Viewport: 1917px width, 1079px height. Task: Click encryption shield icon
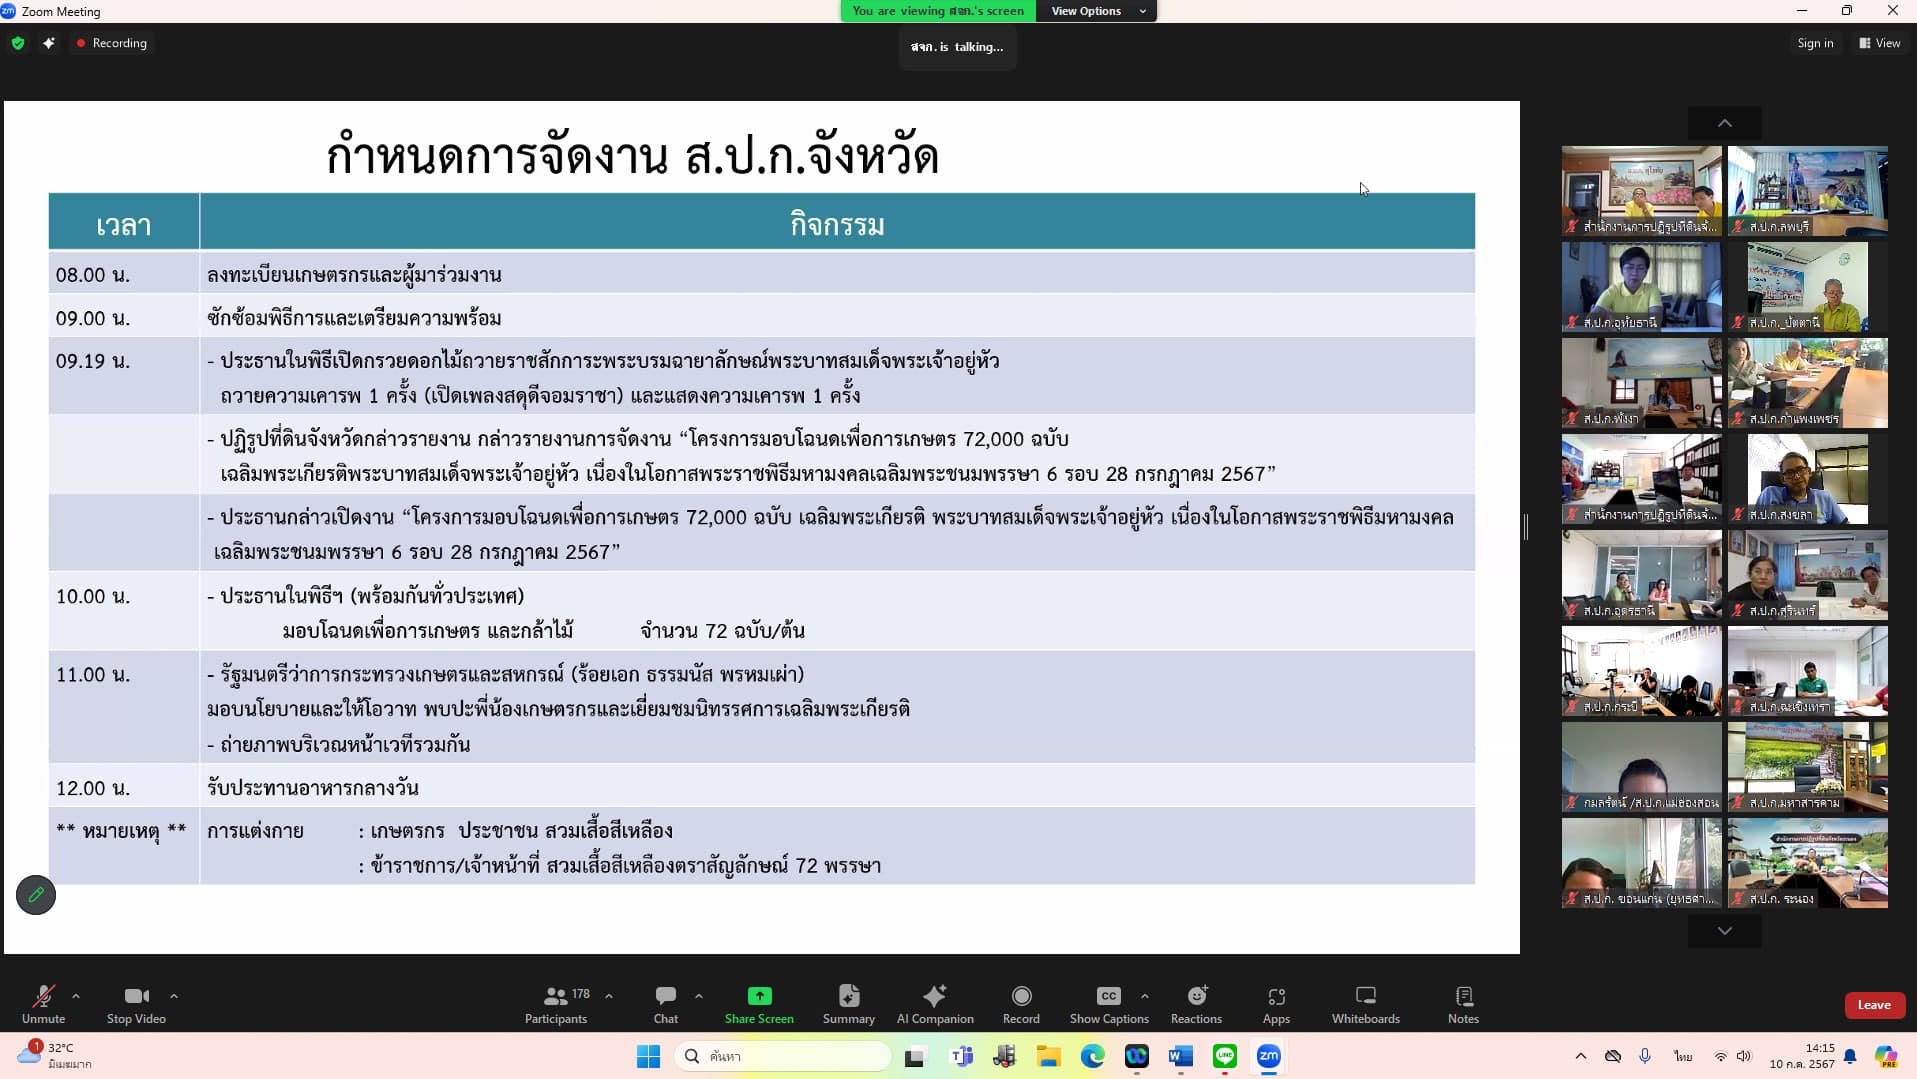pos(18,43)
